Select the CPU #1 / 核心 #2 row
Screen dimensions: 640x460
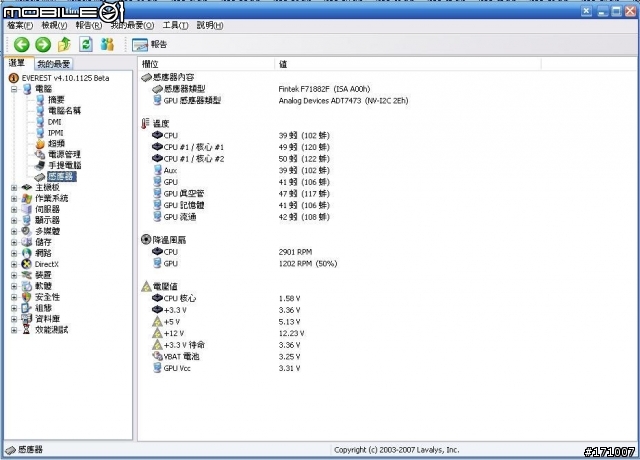point(241,159)
